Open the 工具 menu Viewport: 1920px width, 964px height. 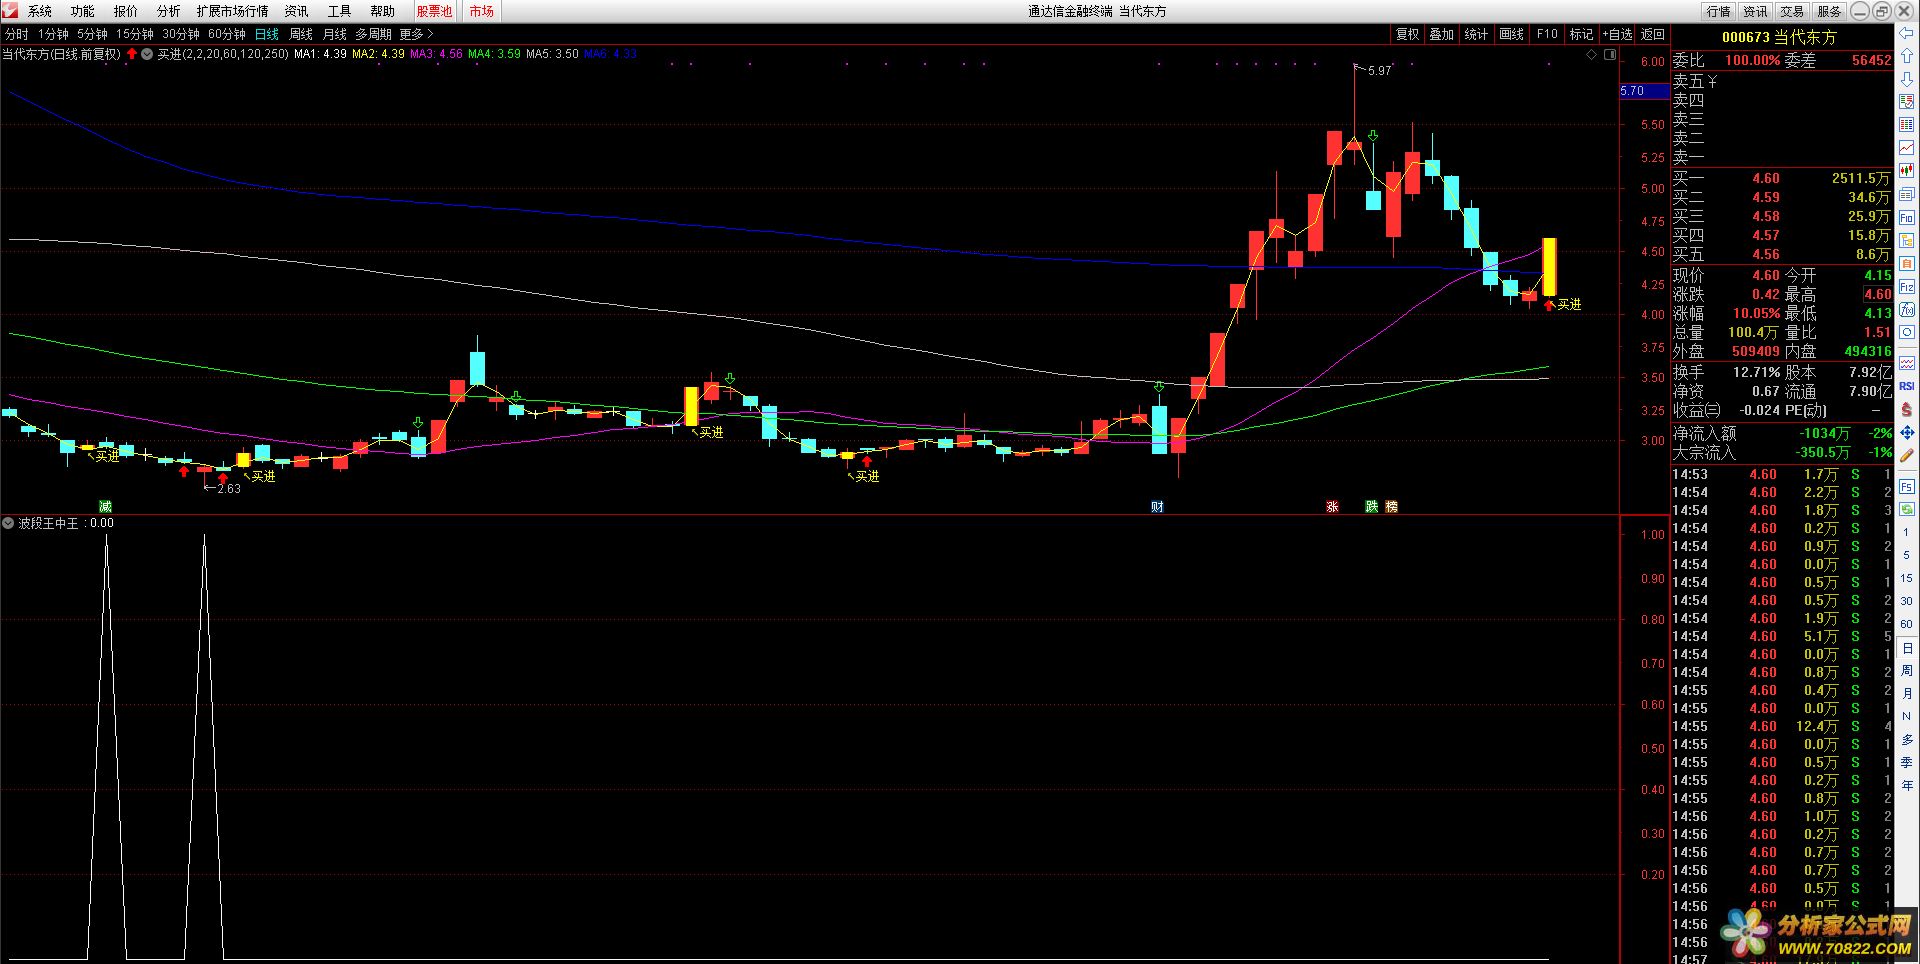pyautogui.click(x=340, y=11)
